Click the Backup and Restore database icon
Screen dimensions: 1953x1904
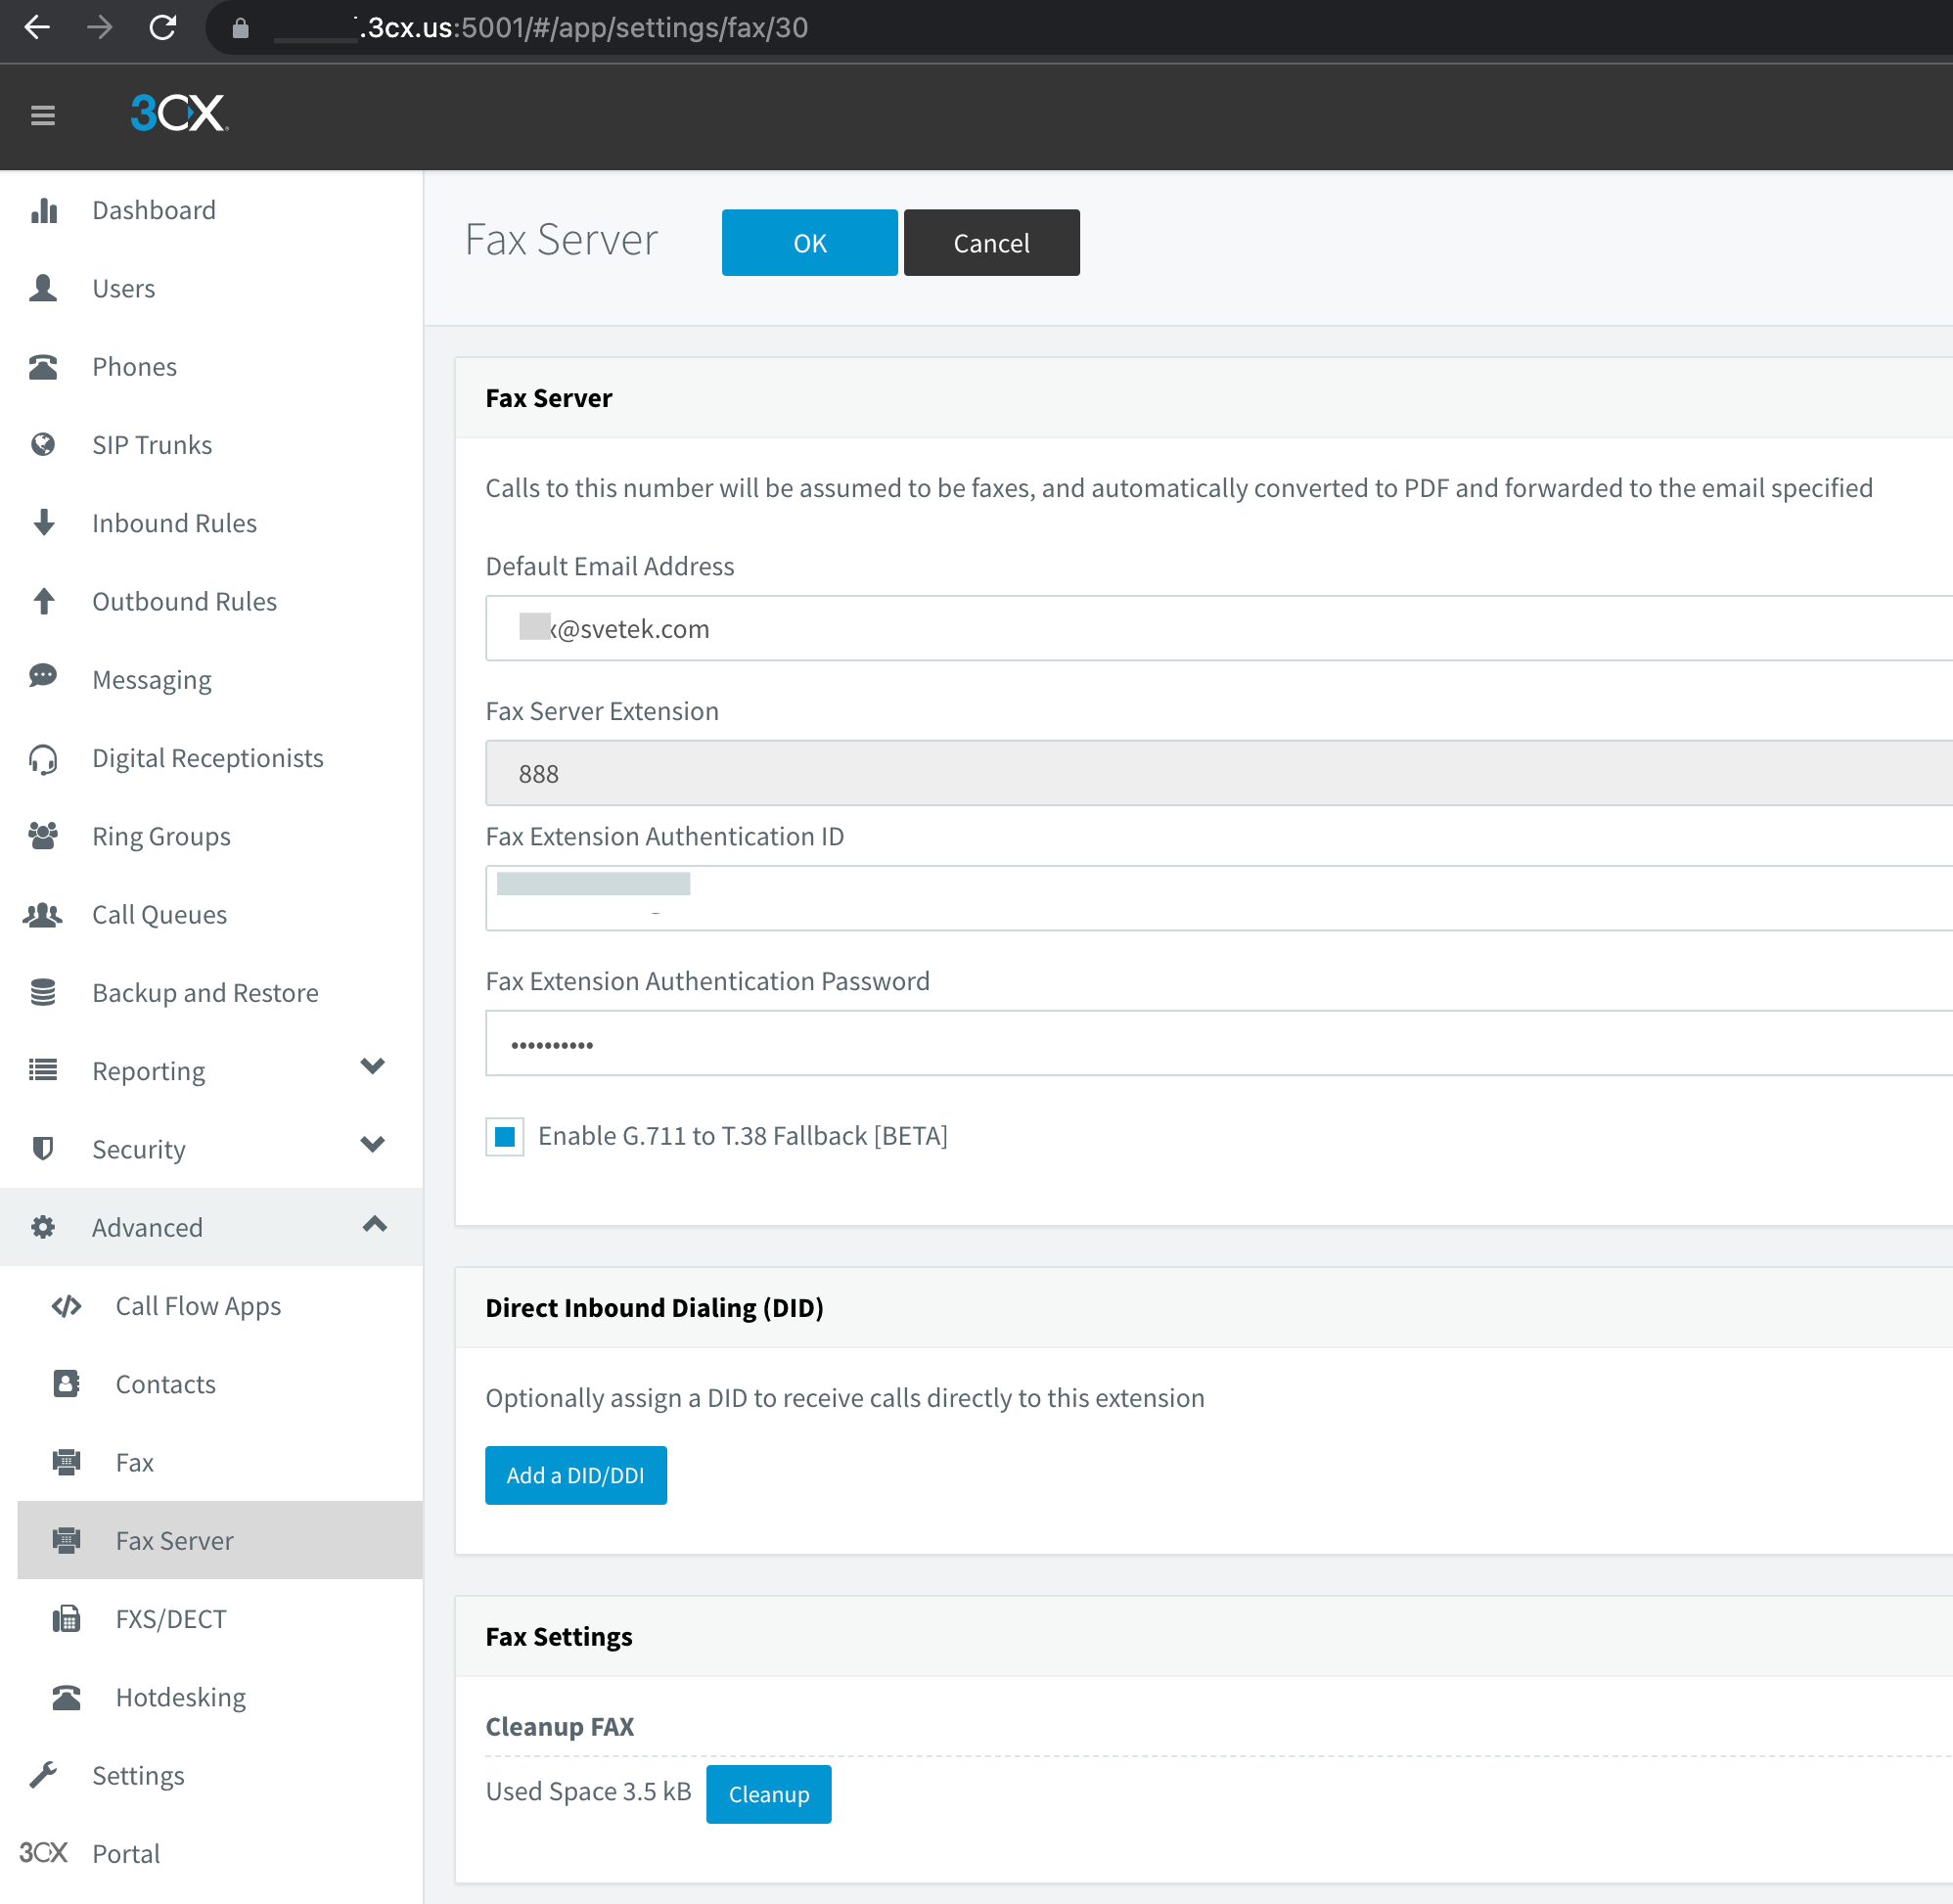(x=43, y=993)
